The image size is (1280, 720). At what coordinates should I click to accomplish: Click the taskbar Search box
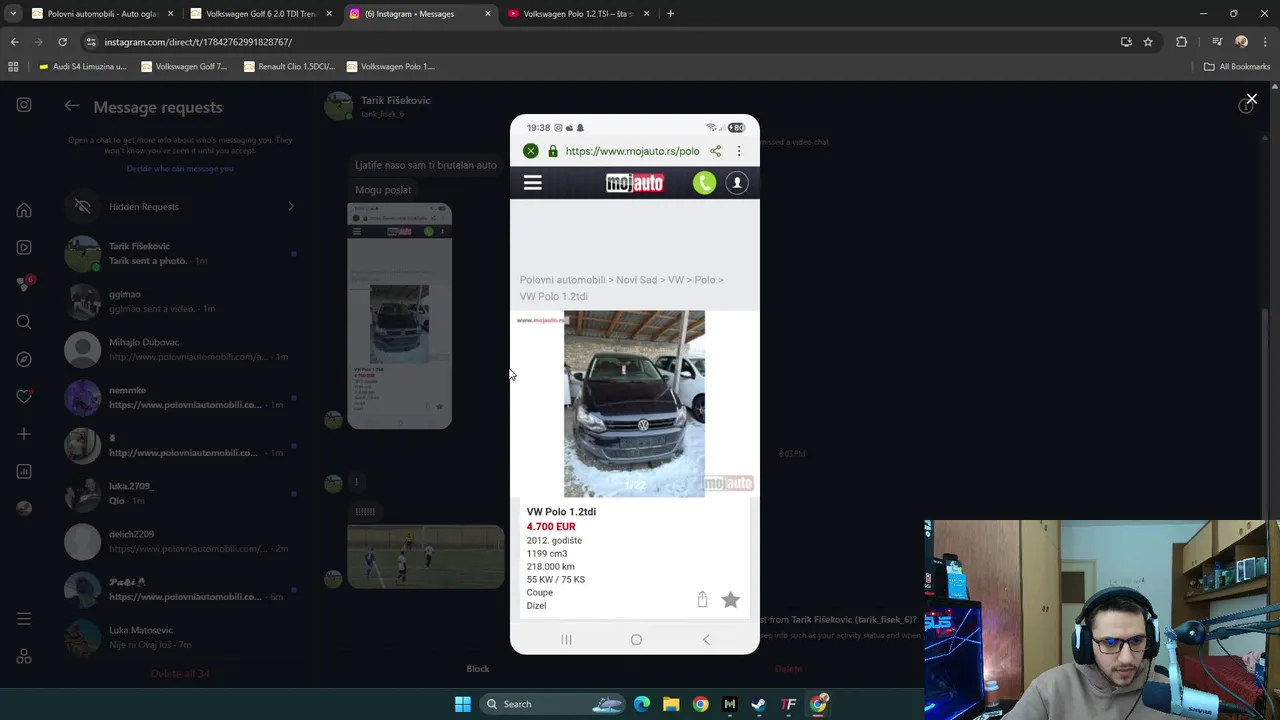[x=550, y=704]
